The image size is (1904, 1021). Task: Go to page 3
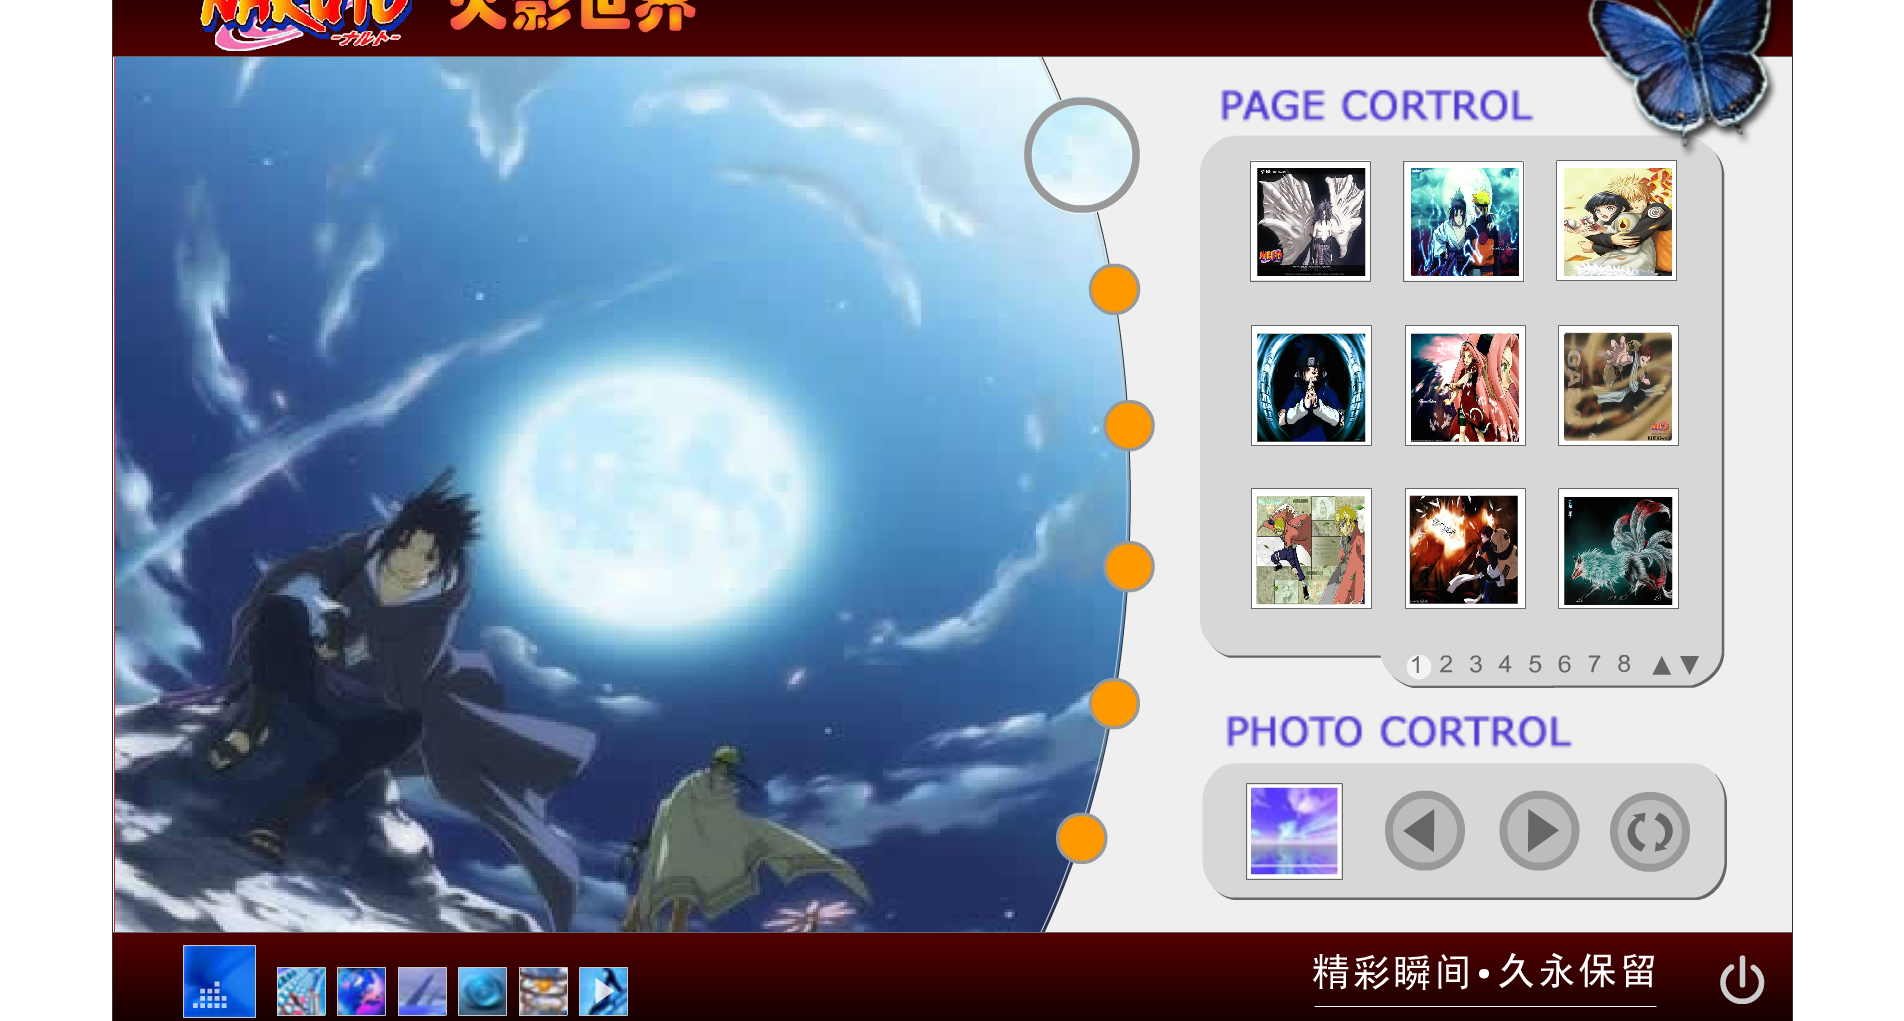pyautogui.click(x=1475, y=664)
